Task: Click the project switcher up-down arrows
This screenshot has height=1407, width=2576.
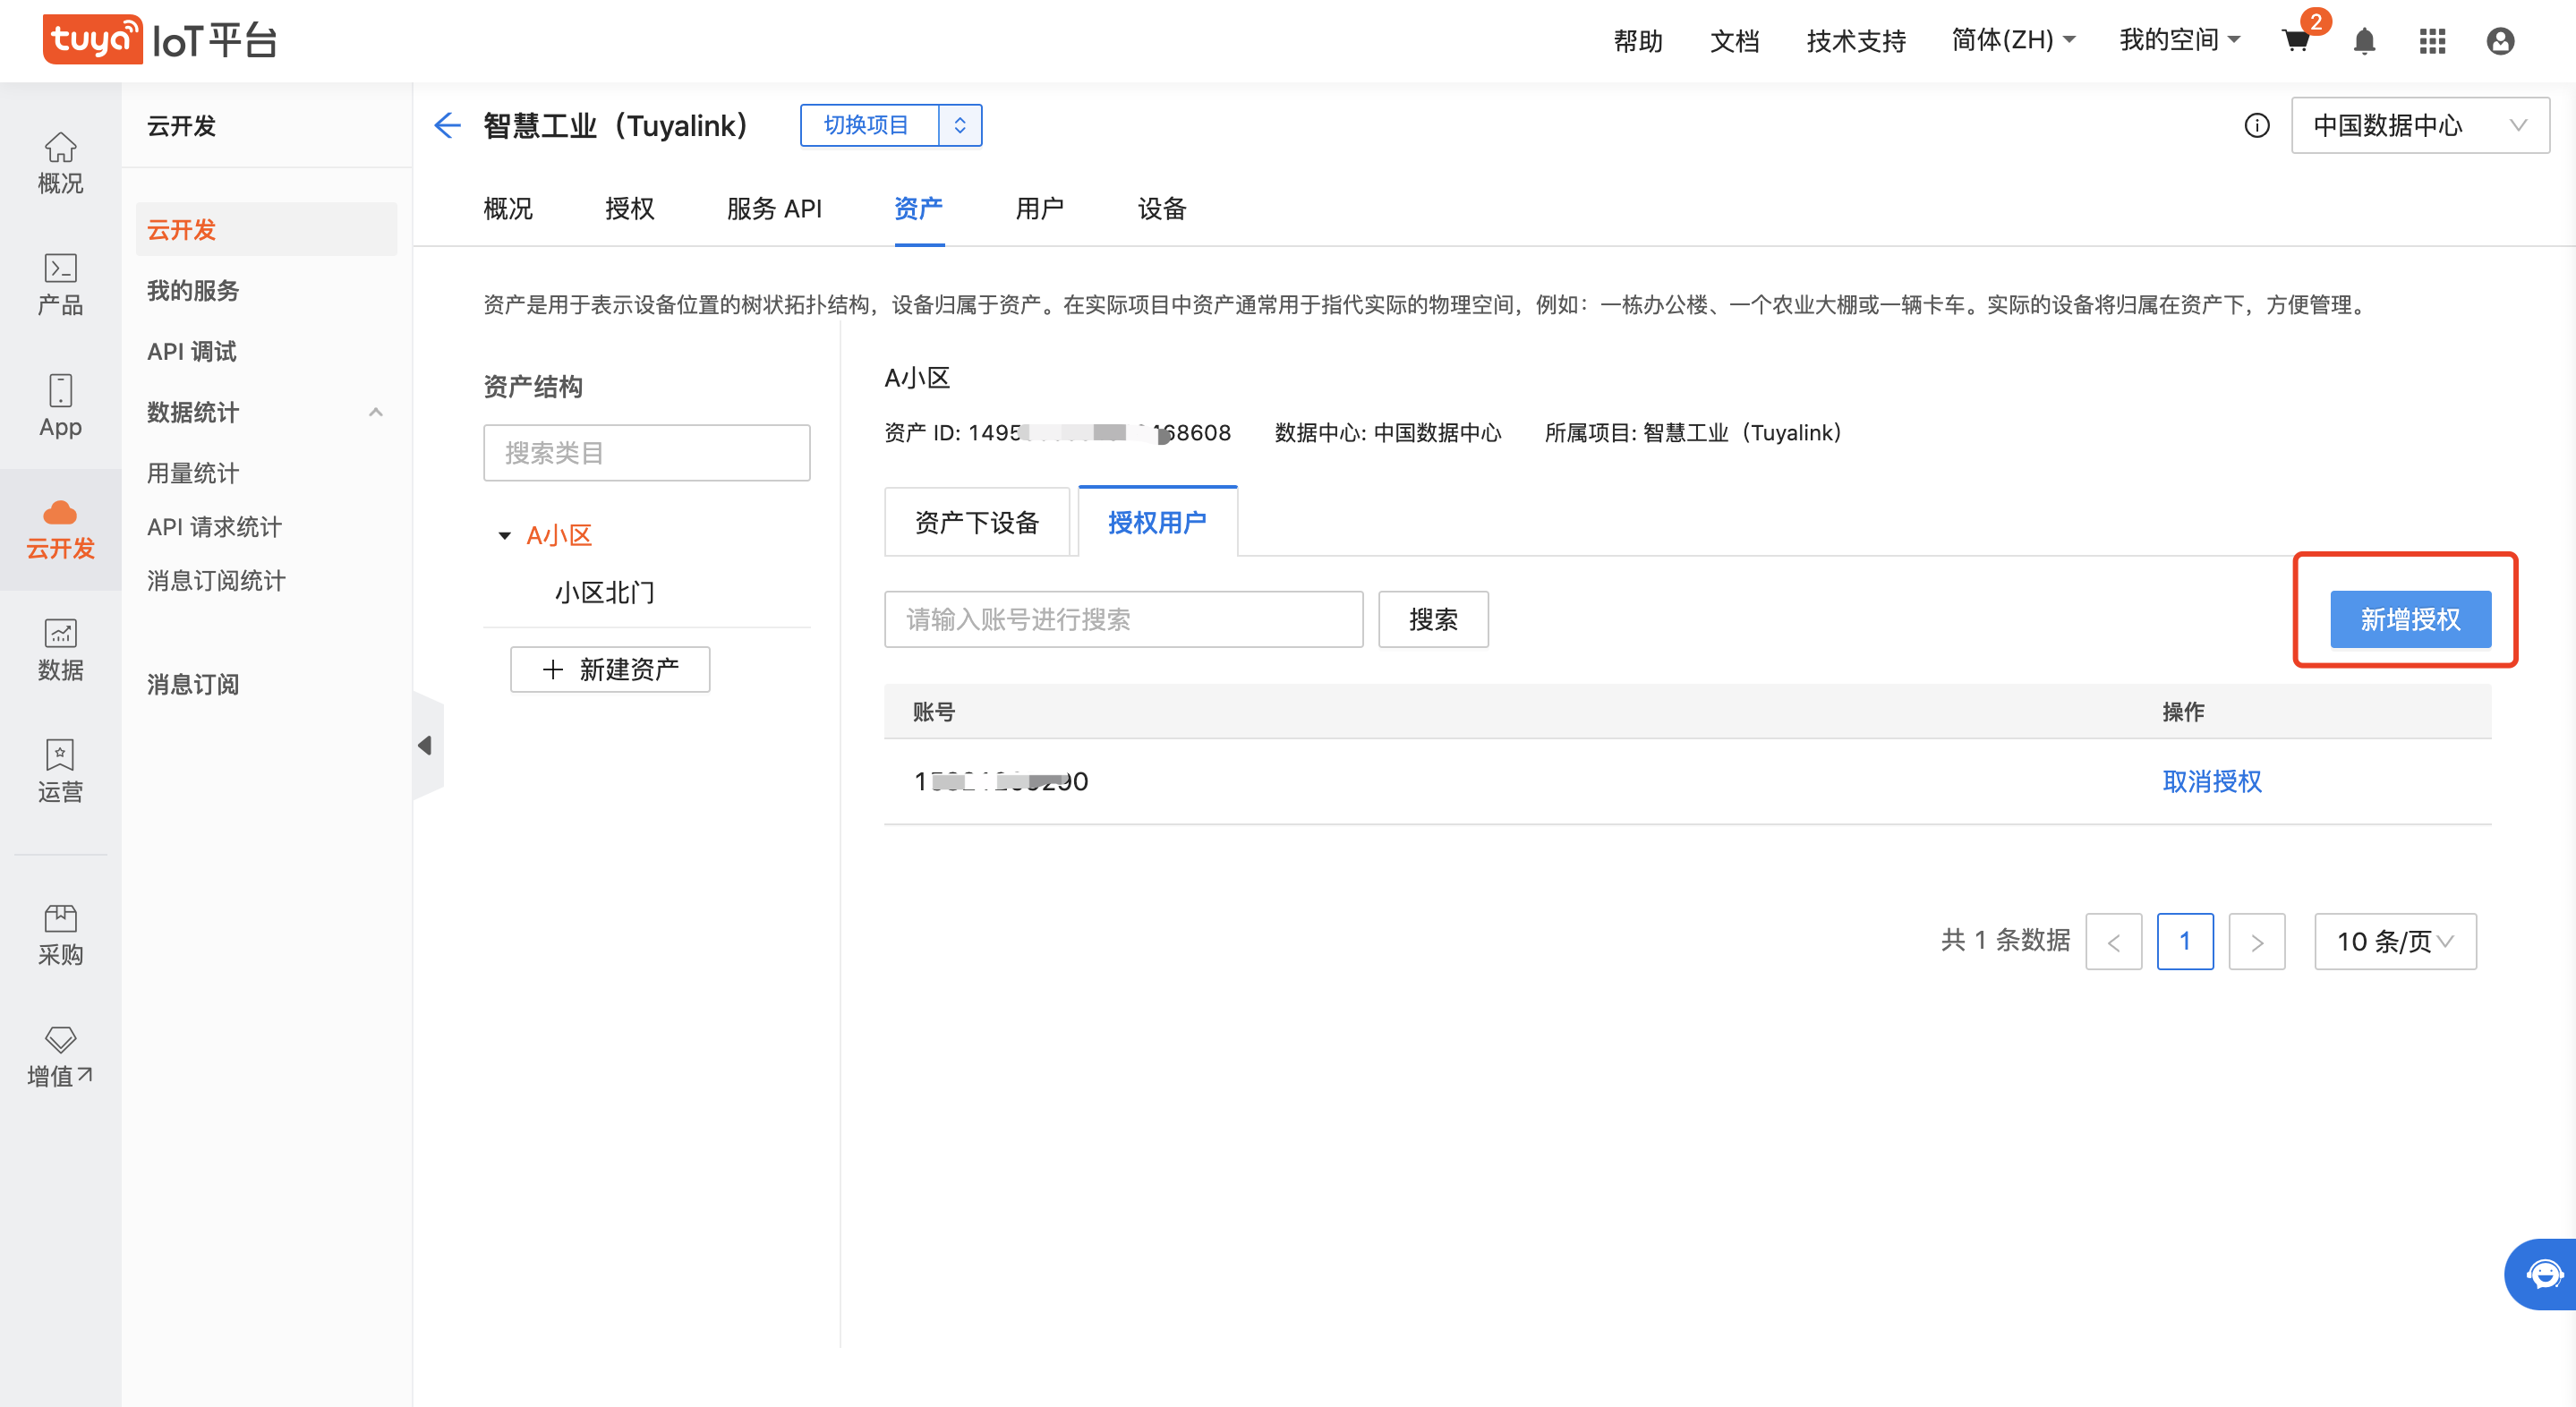Action: (x=960, y=125)
